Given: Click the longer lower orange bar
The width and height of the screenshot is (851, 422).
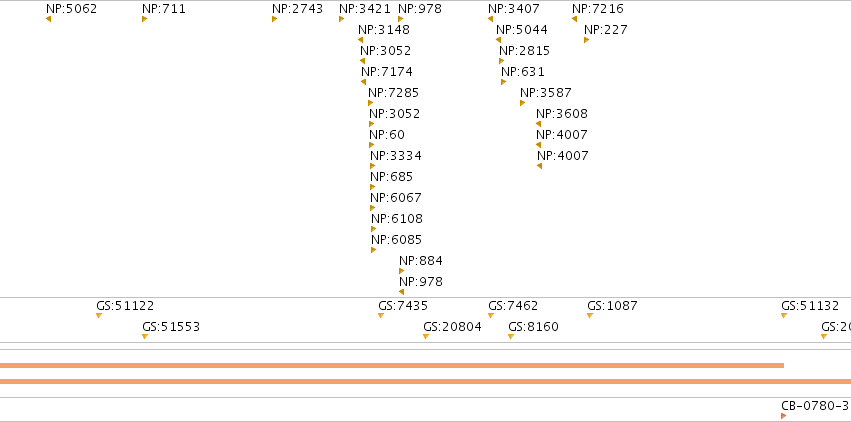Looking at the screenshot, I should coord(426,382).
